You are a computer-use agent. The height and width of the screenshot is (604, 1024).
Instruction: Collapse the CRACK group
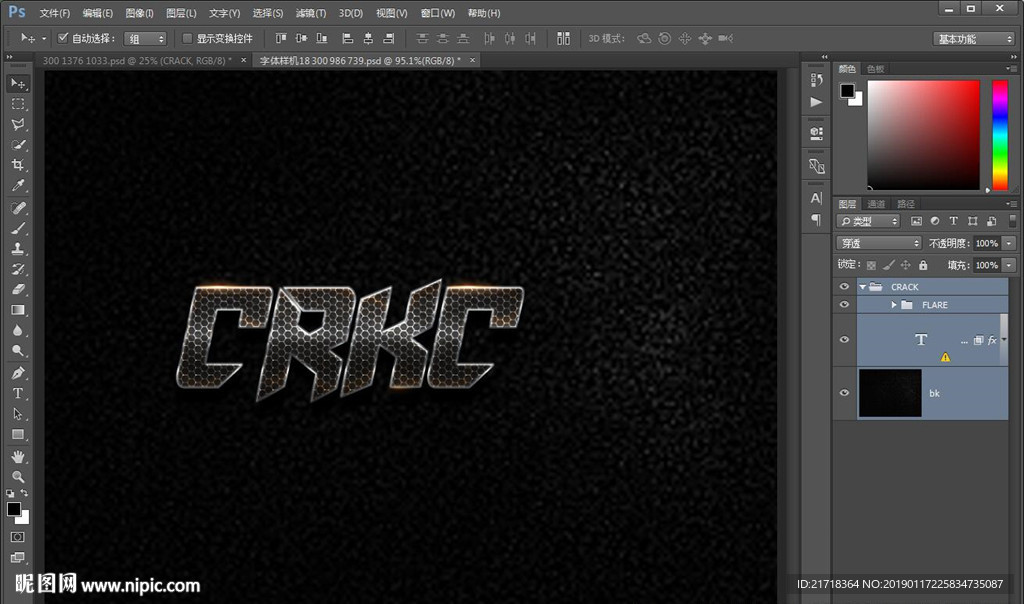pyautogui.click(x=862, y=287)
